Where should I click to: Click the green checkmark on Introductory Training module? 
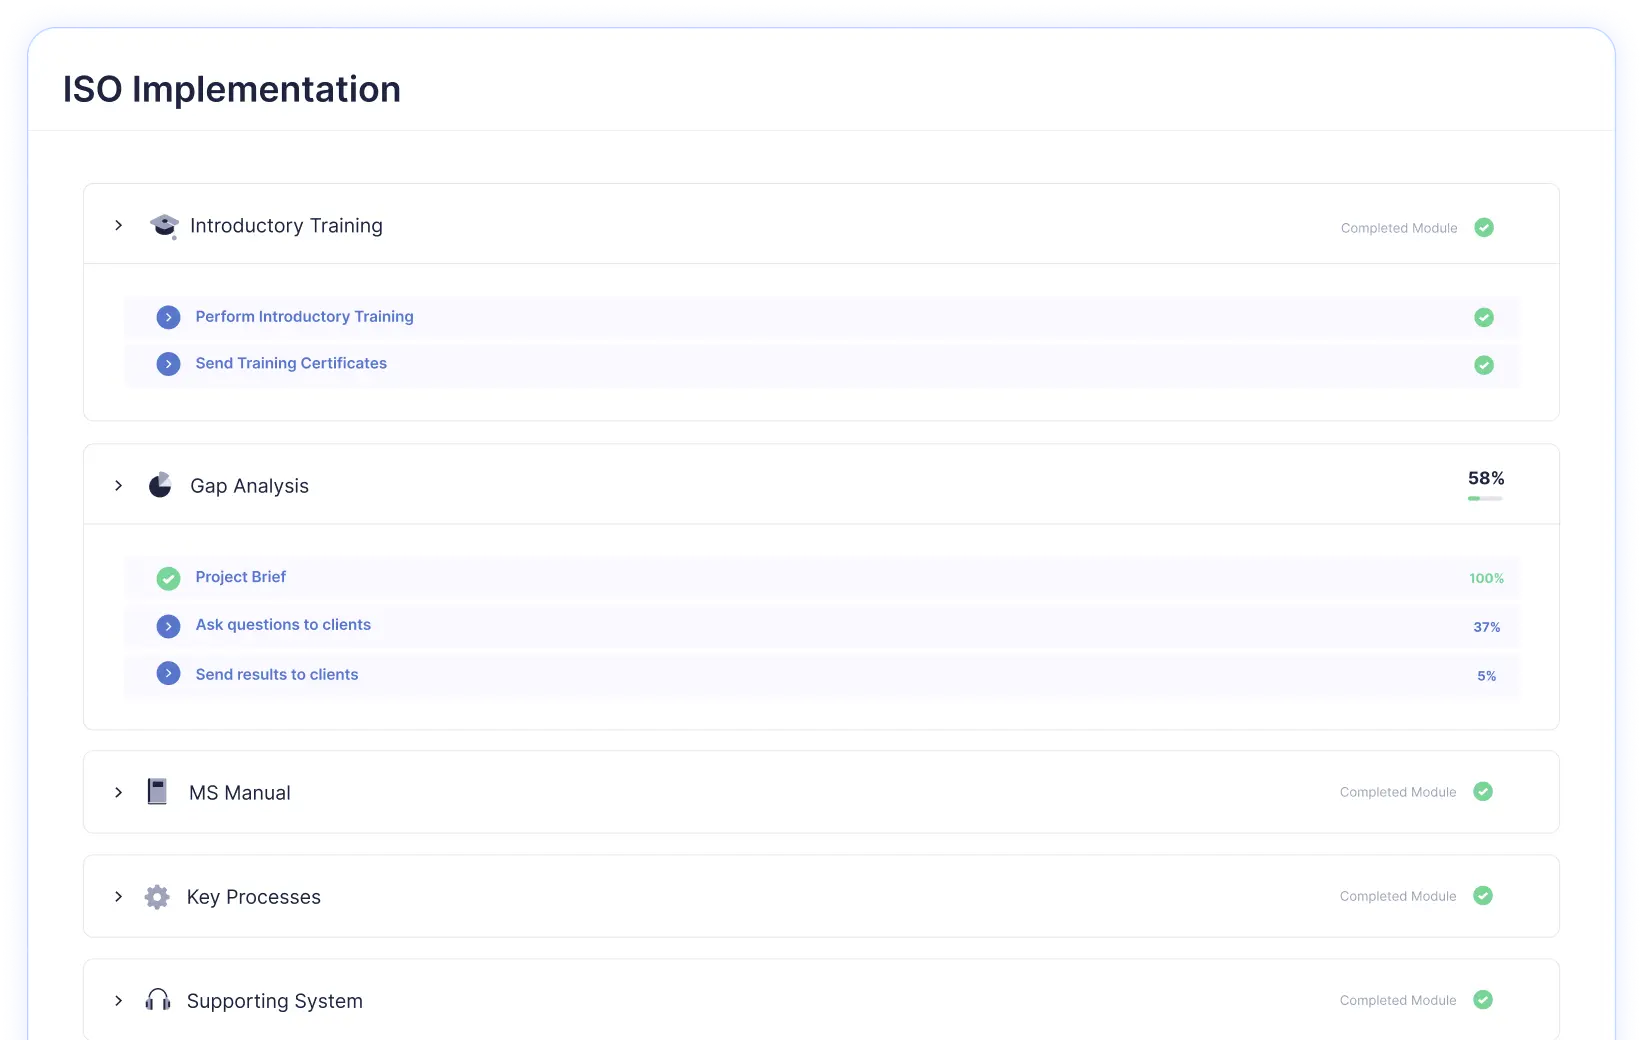[1483, 227]
